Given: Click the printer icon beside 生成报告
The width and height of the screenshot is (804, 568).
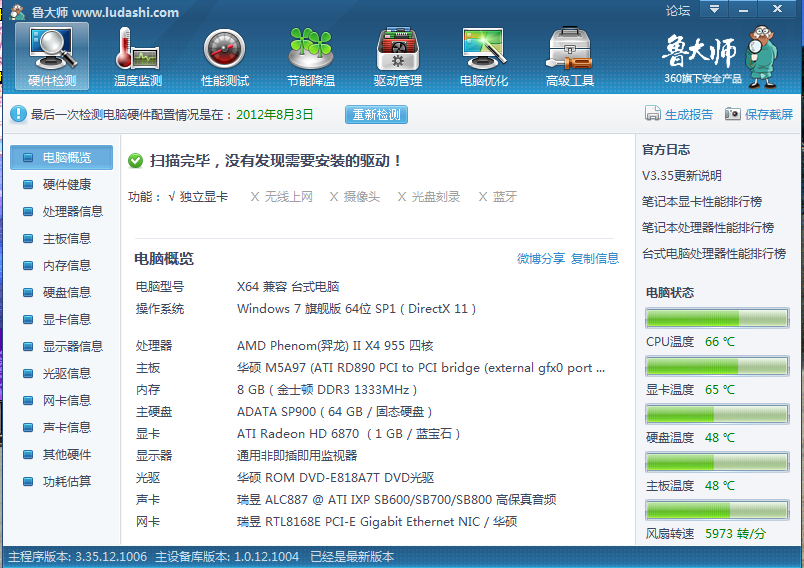Looking at the screenshot, I should [652, 113].
